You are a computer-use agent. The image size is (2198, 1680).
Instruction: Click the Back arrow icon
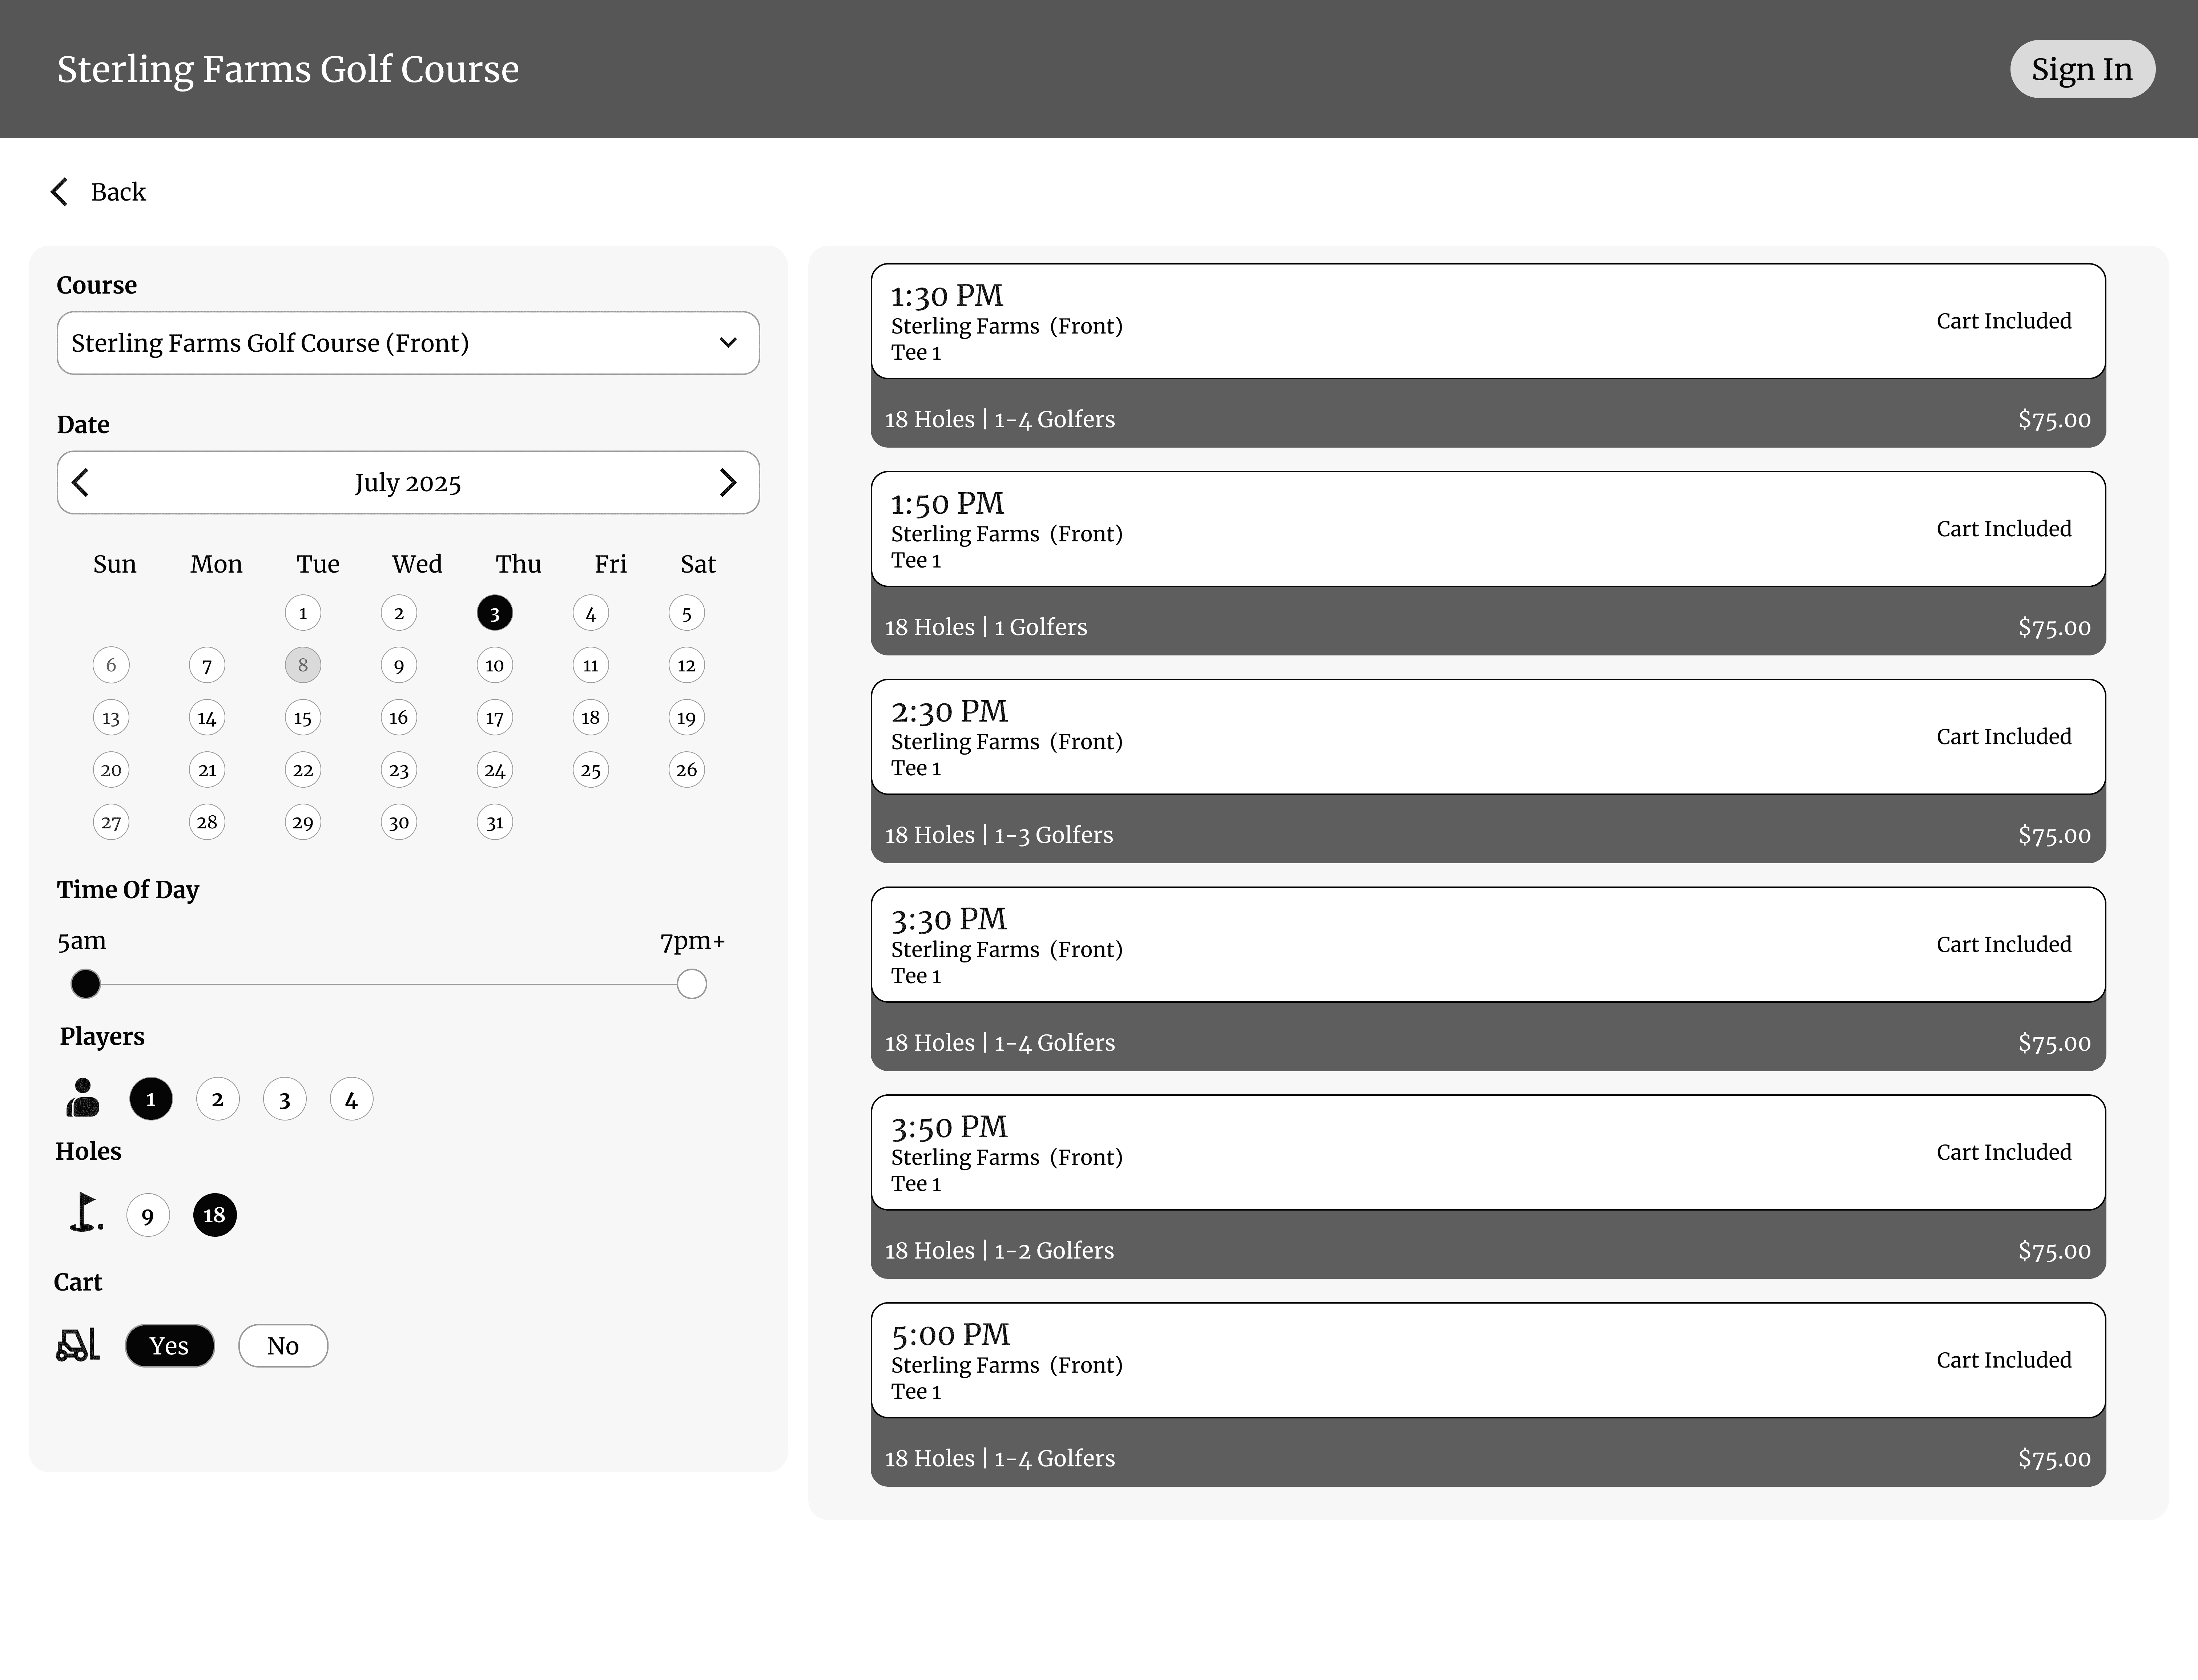[59, 191]
